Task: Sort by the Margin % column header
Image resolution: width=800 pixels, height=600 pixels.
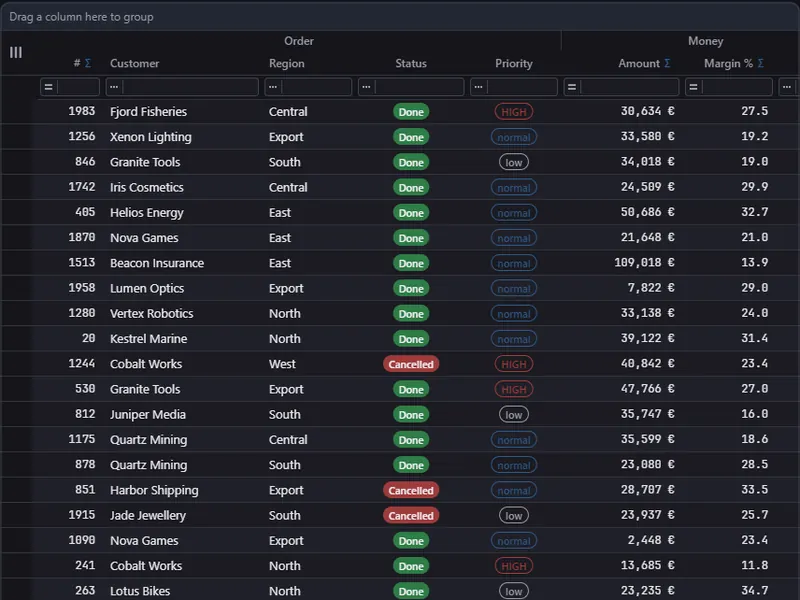Action: click(728, 63)
